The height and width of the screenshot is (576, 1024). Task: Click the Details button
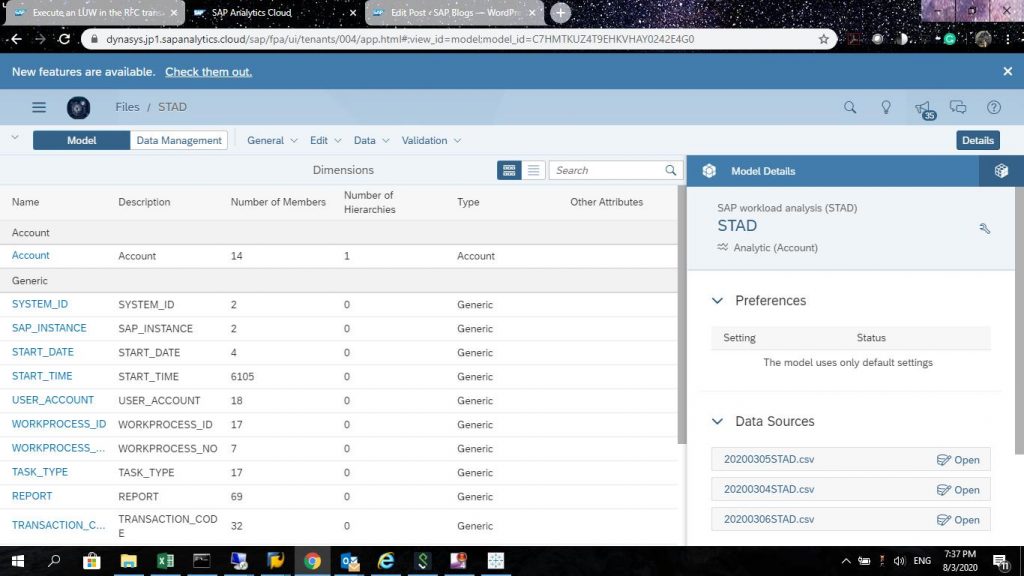[x=978, y=140]
